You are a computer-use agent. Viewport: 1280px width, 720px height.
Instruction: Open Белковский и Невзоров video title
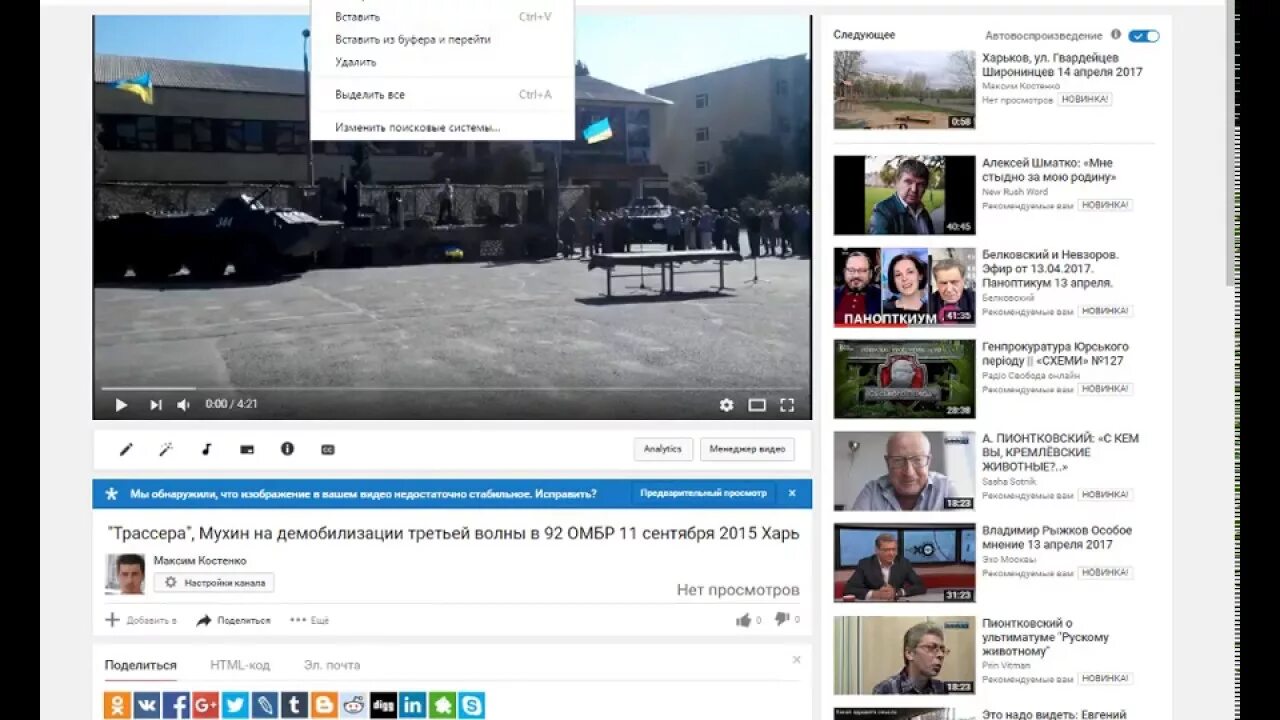pos(1050,269)
